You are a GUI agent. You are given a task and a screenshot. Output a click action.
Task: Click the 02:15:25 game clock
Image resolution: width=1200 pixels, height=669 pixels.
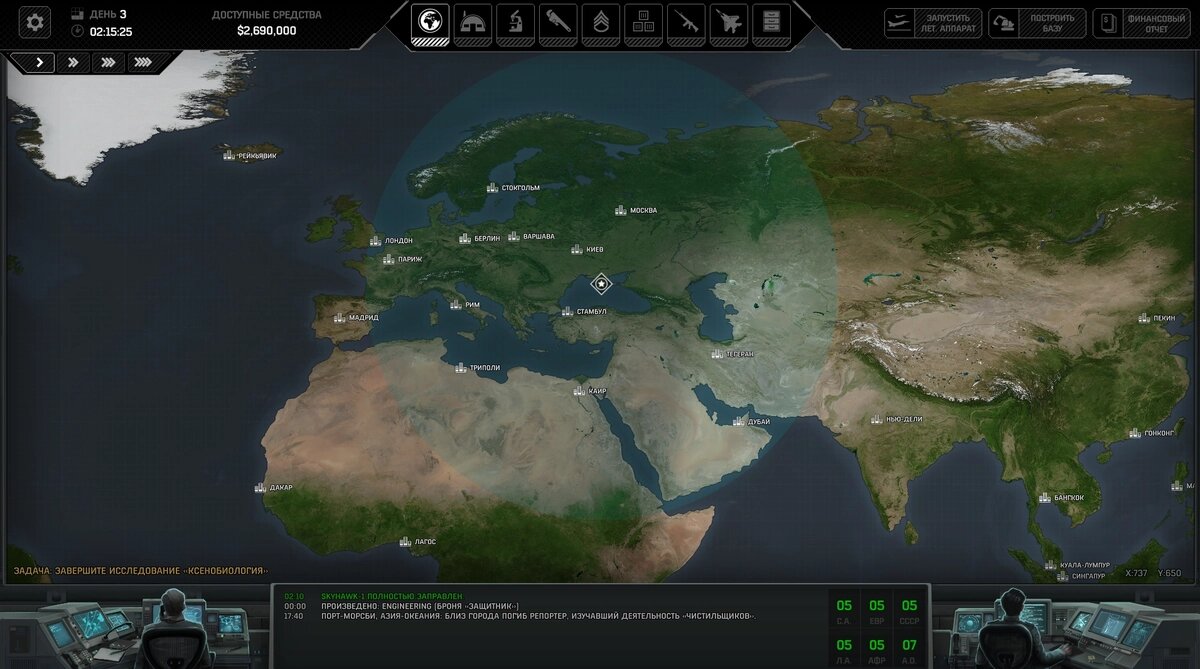[x=110, y=32]
